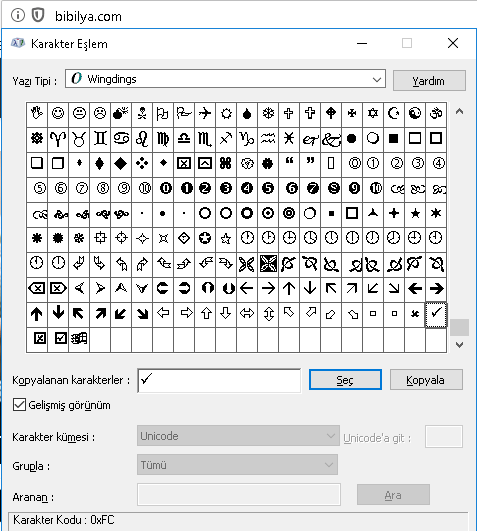The image size is (477, 531).
Task: Click the character grid scroll down arrow
Action: [459, 345]
